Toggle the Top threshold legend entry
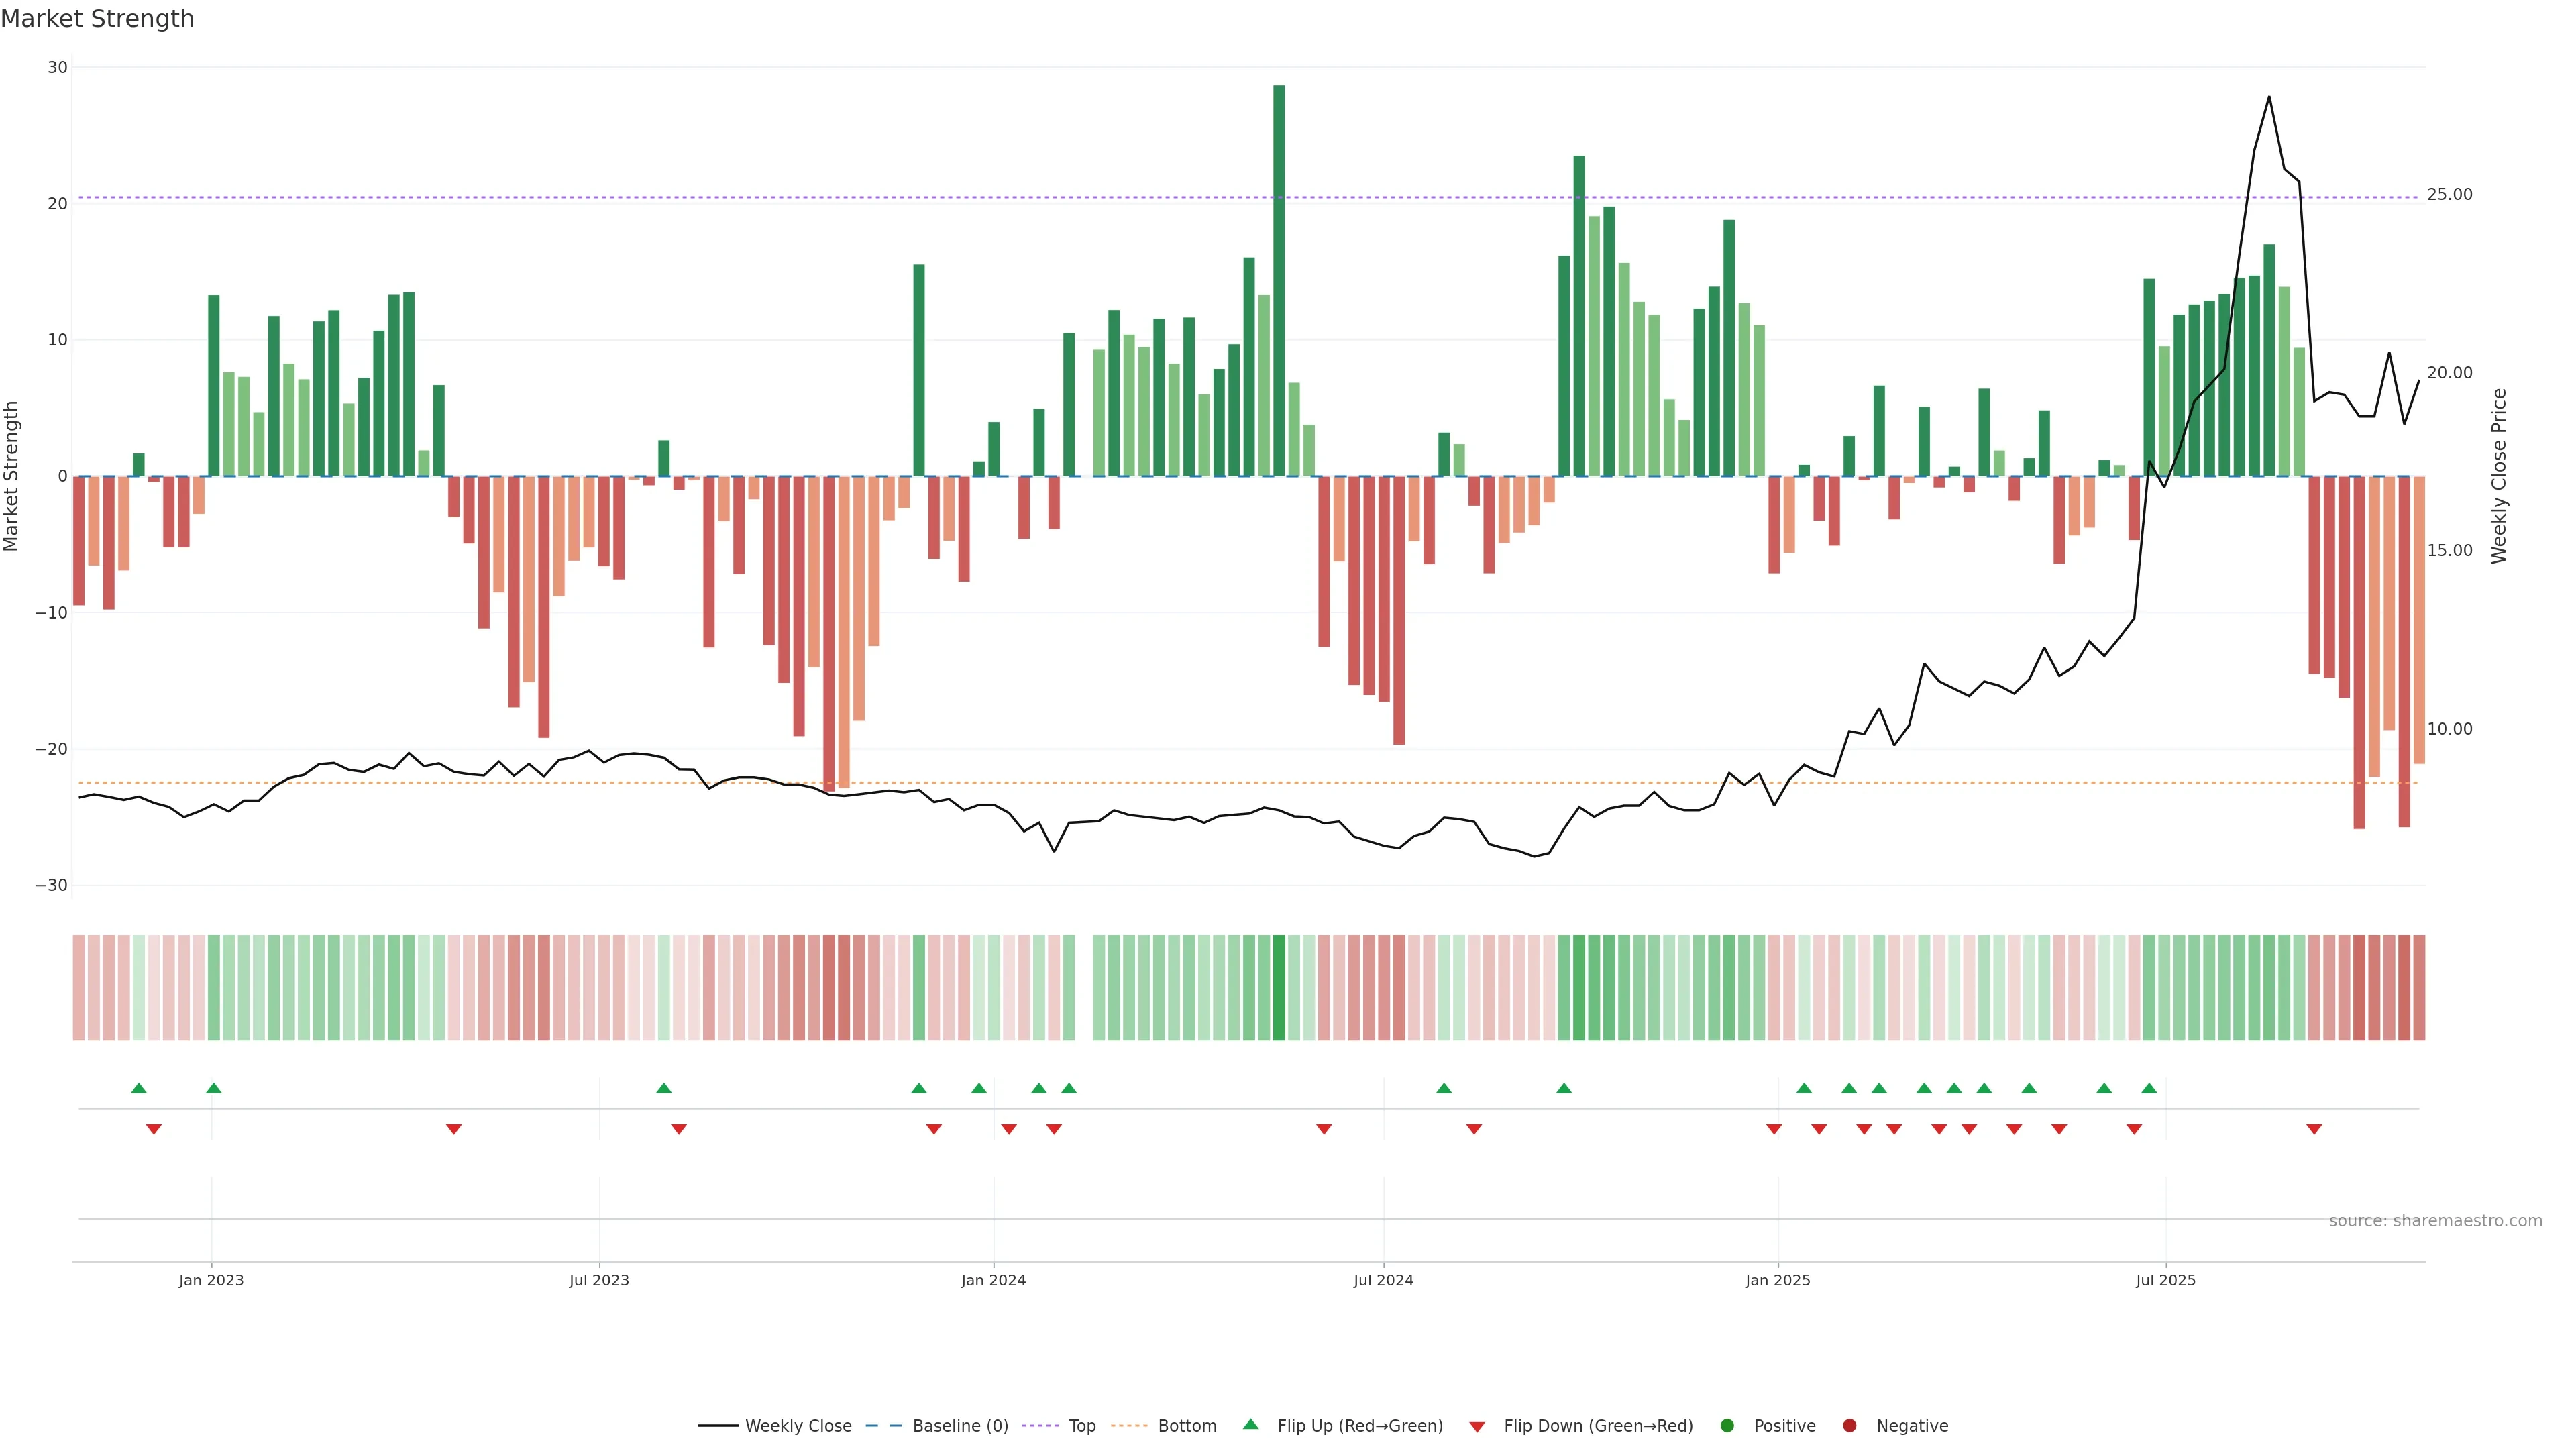This screenshot has height=1449, width=2576. point(1081,1425)
